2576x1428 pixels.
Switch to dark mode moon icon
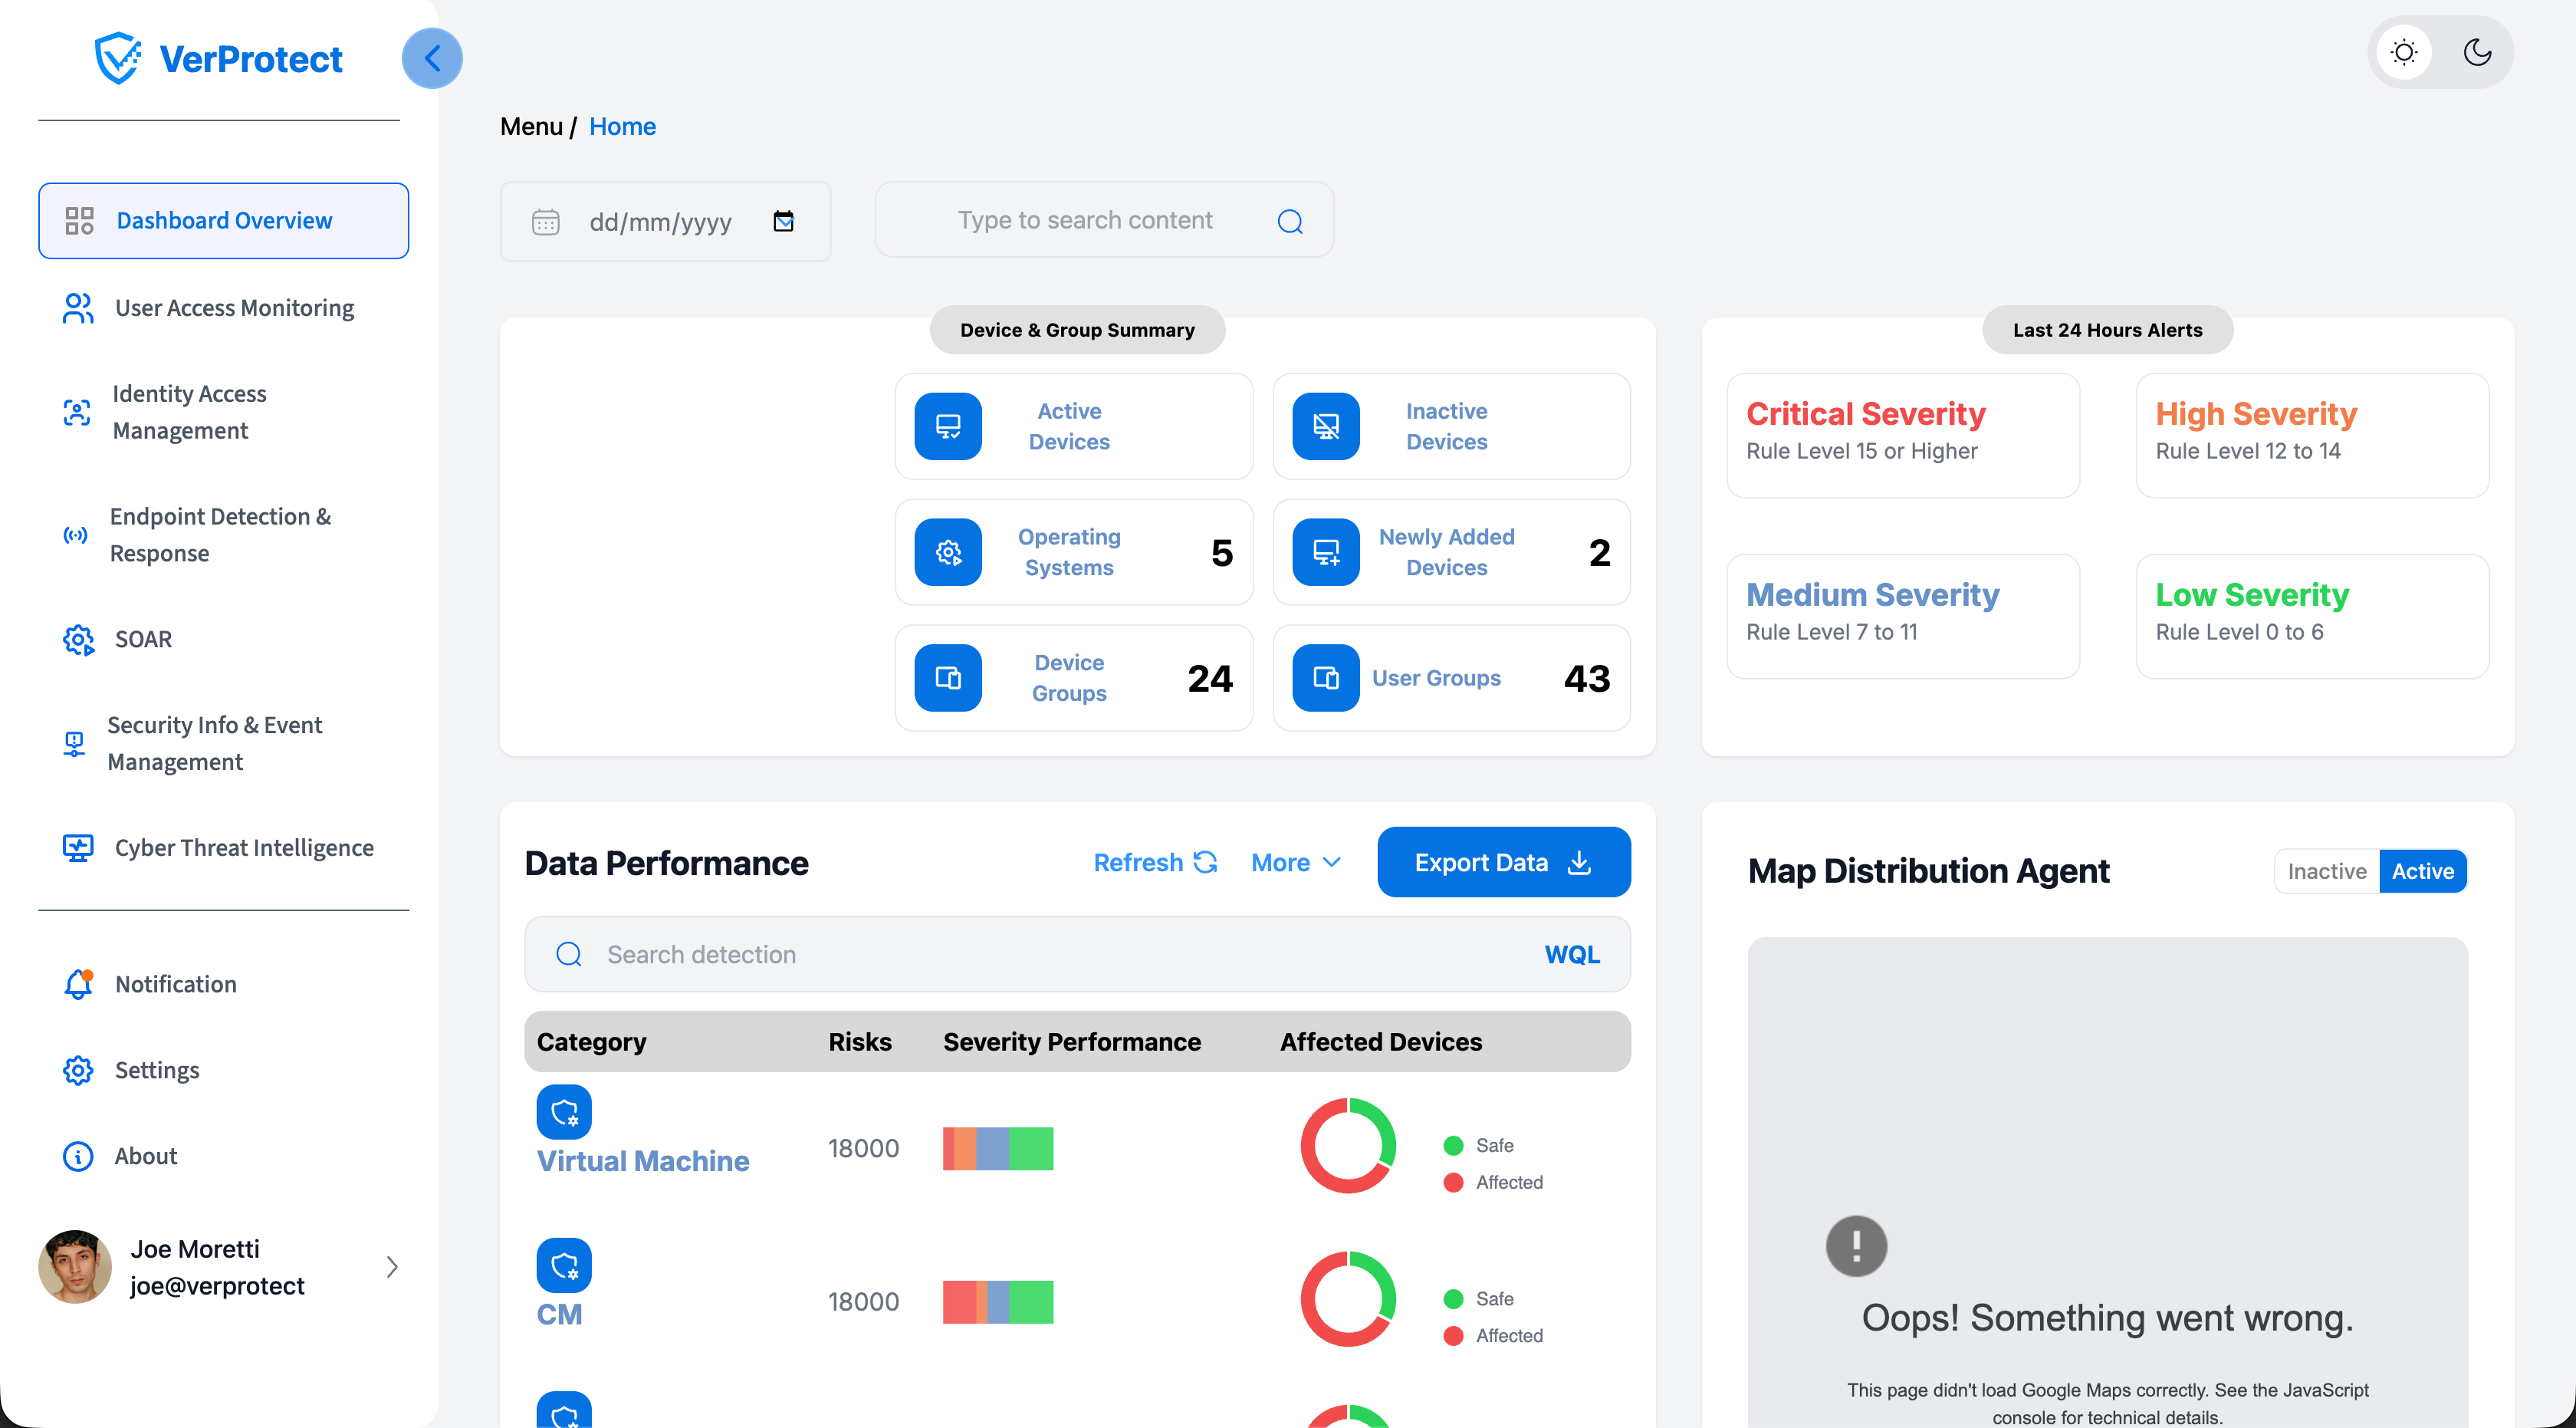pos(2477,52)
